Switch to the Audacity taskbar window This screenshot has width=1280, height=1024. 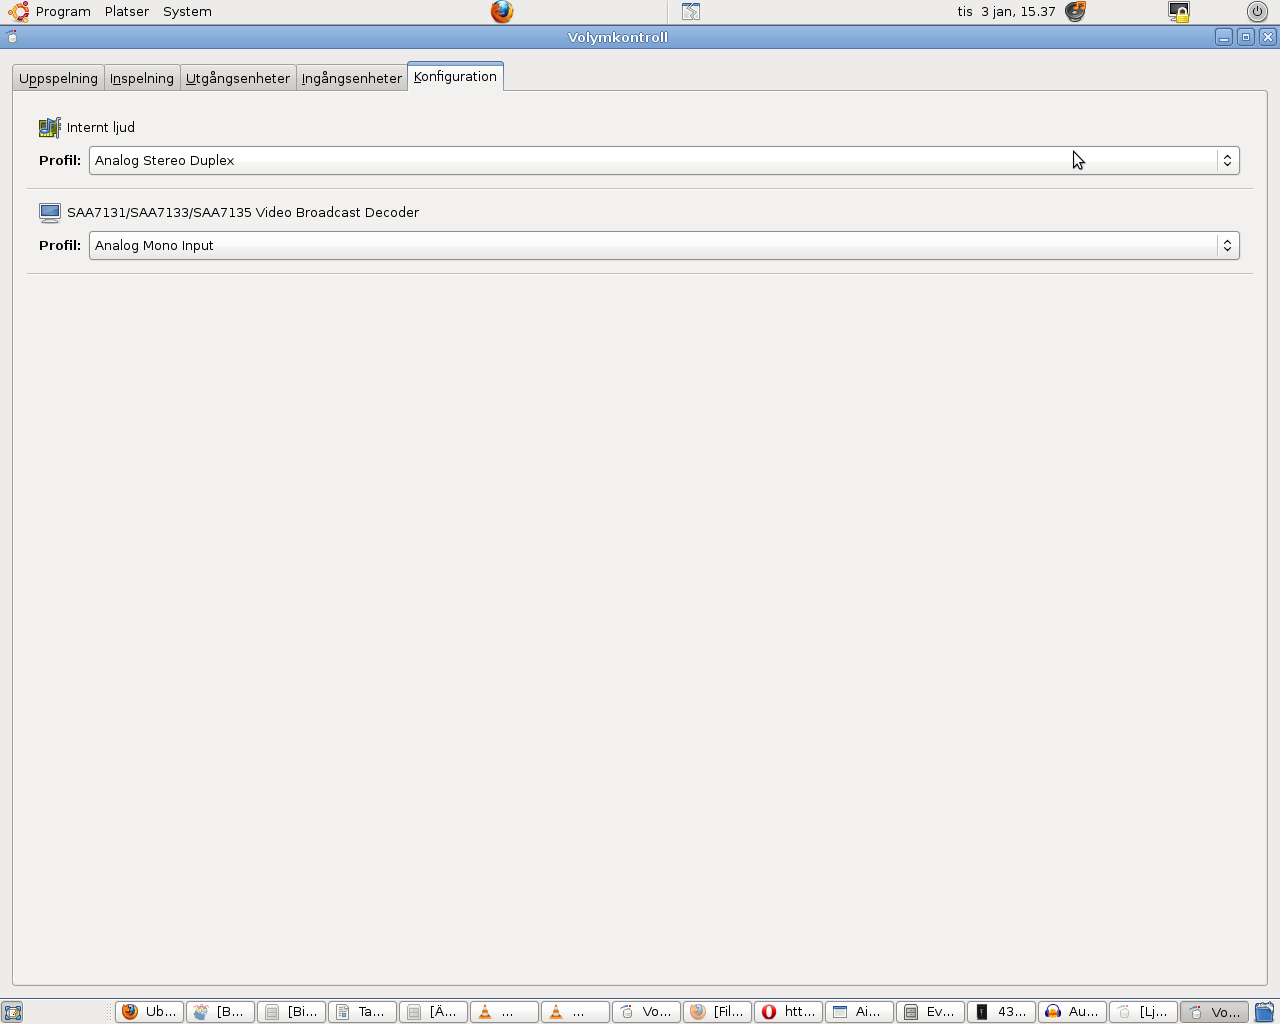[1072, 1012]
